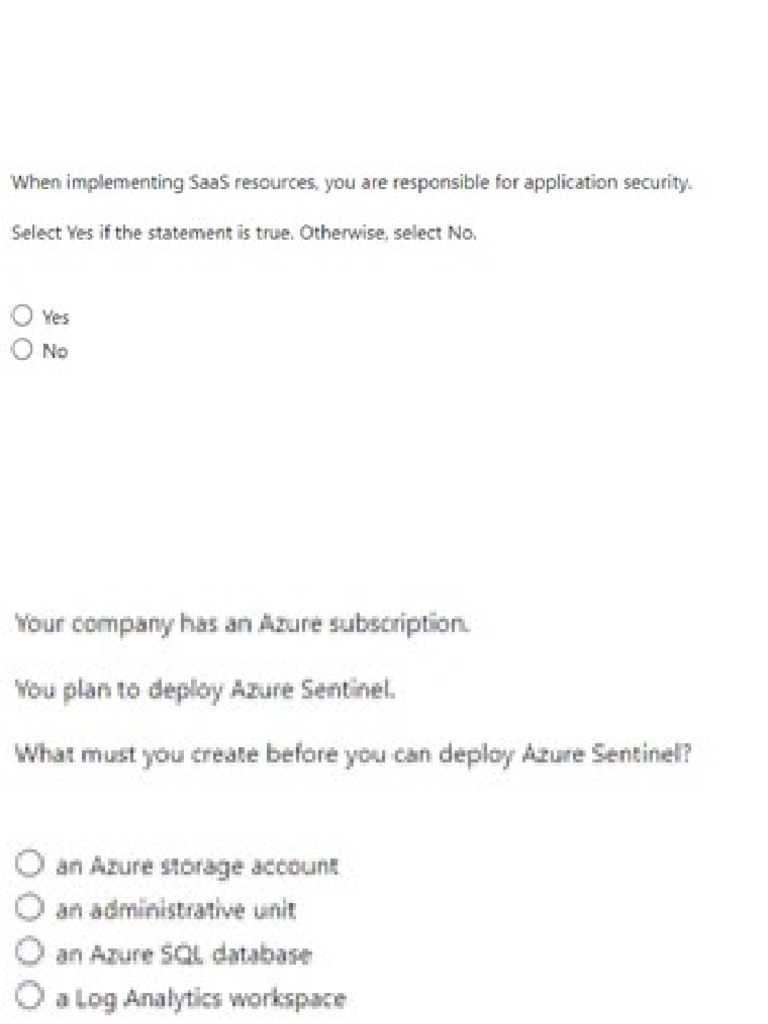This screenshot has width=768, height=1024.
Task: Click 'You plan to deploy Azure Sentinel' line
Action: [x=205, y=688]
